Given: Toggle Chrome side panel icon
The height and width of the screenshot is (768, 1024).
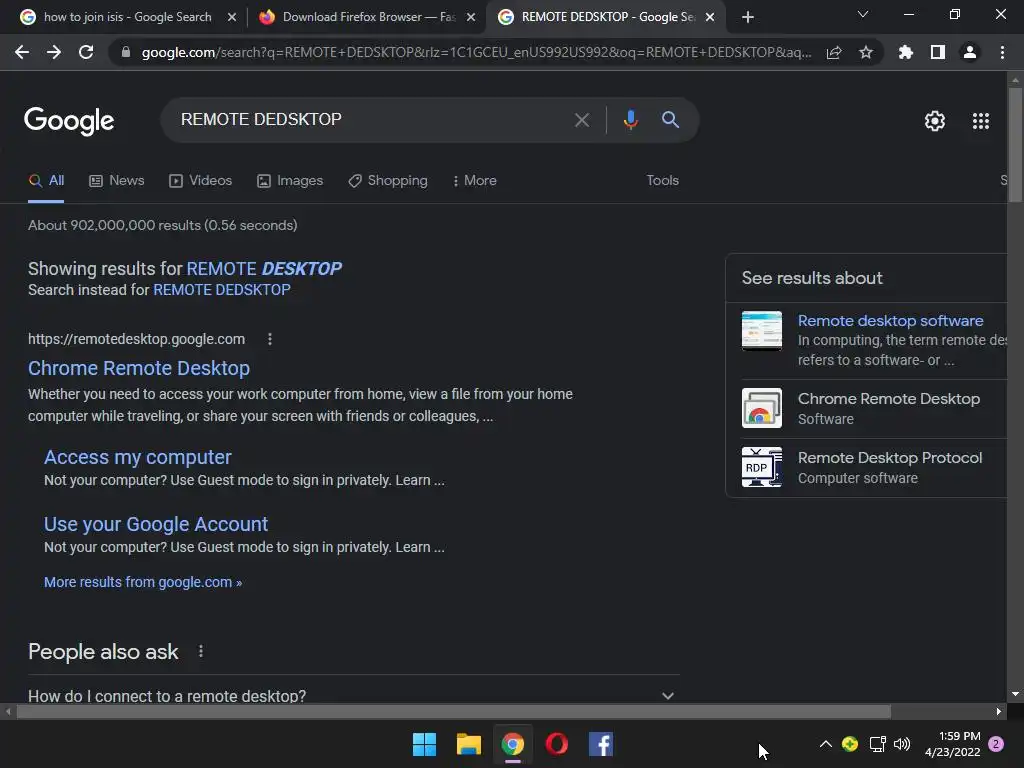Looking at the screenshot, I should click(938, 52).
